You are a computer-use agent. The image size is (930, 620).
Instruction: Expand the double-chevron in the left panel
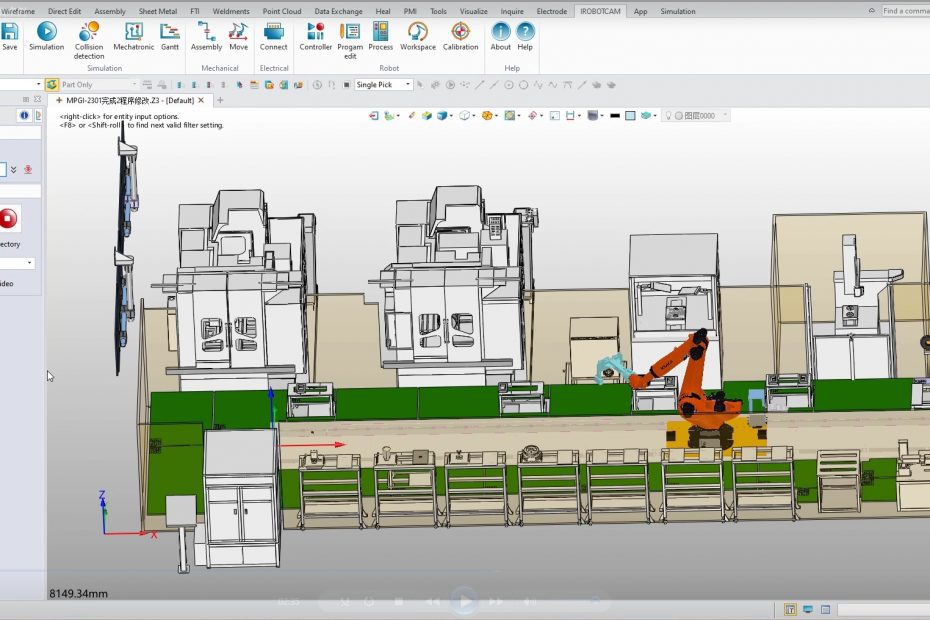pyautogui.click(x=14, y=169)
